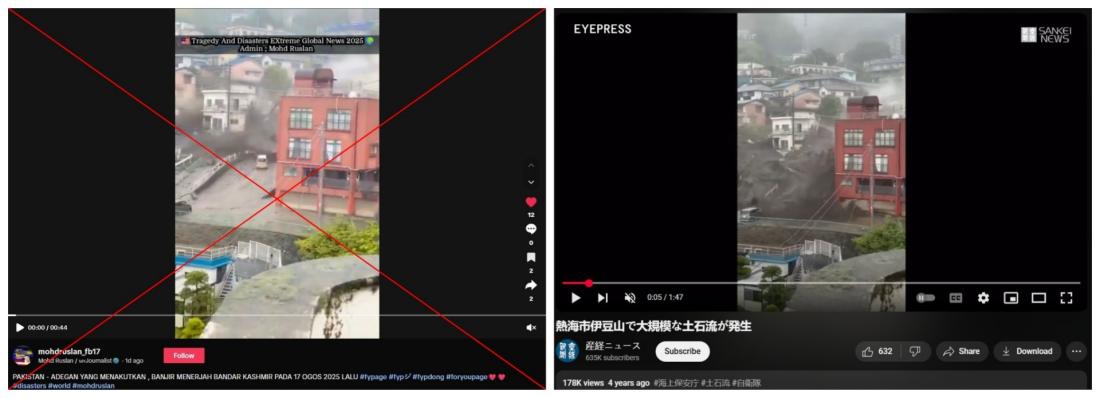Play the YouTube video
This screenshot has height=398, width=1100.
(576, 298)
